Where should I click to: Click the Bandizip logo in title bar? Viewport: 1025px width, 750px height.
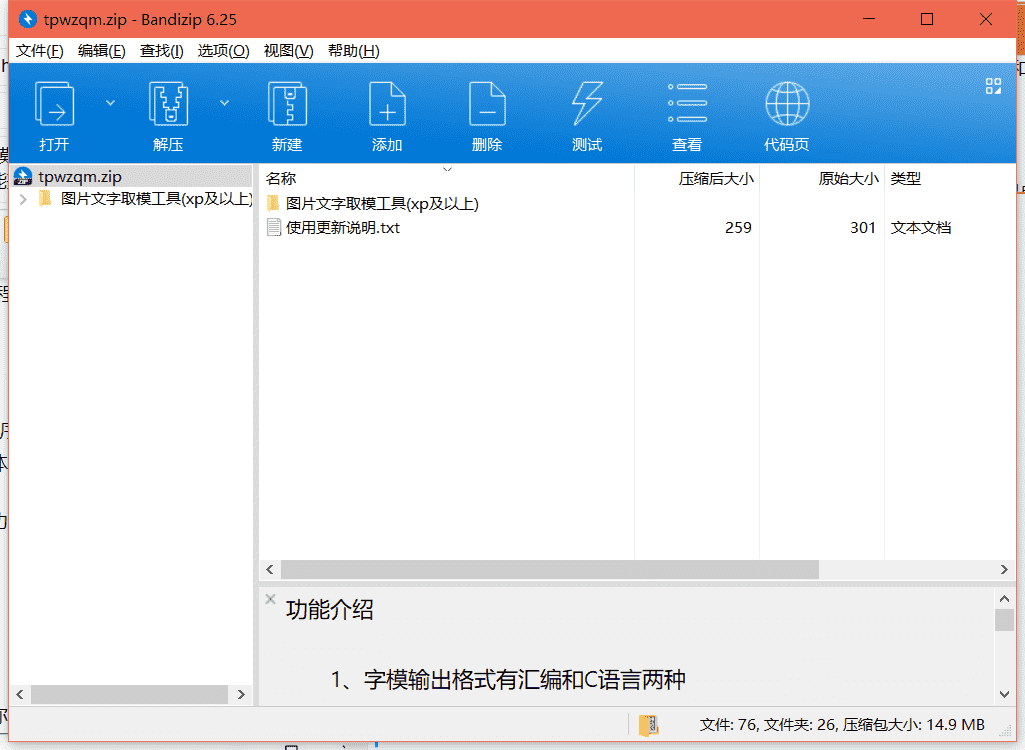point(27,19)
